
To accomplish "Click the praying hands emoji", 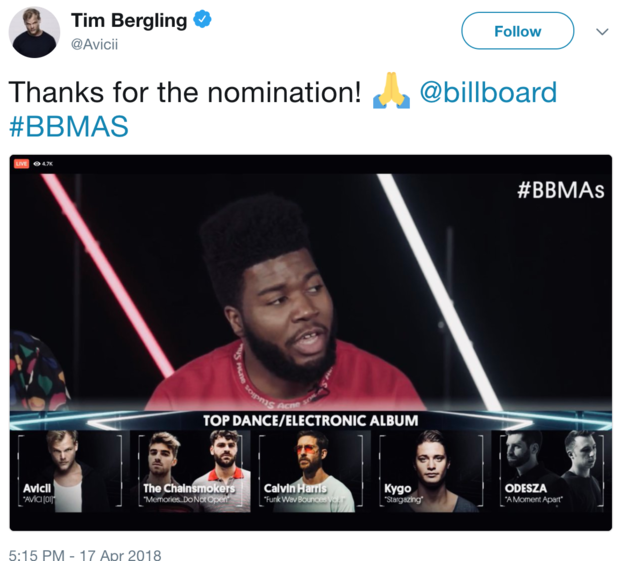I will 390,93.
